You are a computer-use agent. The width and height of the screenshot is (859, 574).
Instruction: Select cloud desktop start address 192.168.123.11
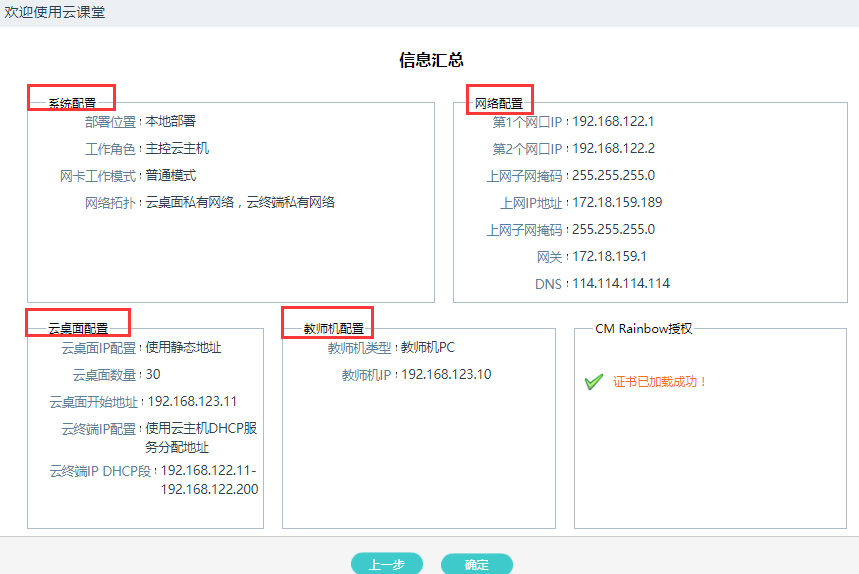pos(192,402)
